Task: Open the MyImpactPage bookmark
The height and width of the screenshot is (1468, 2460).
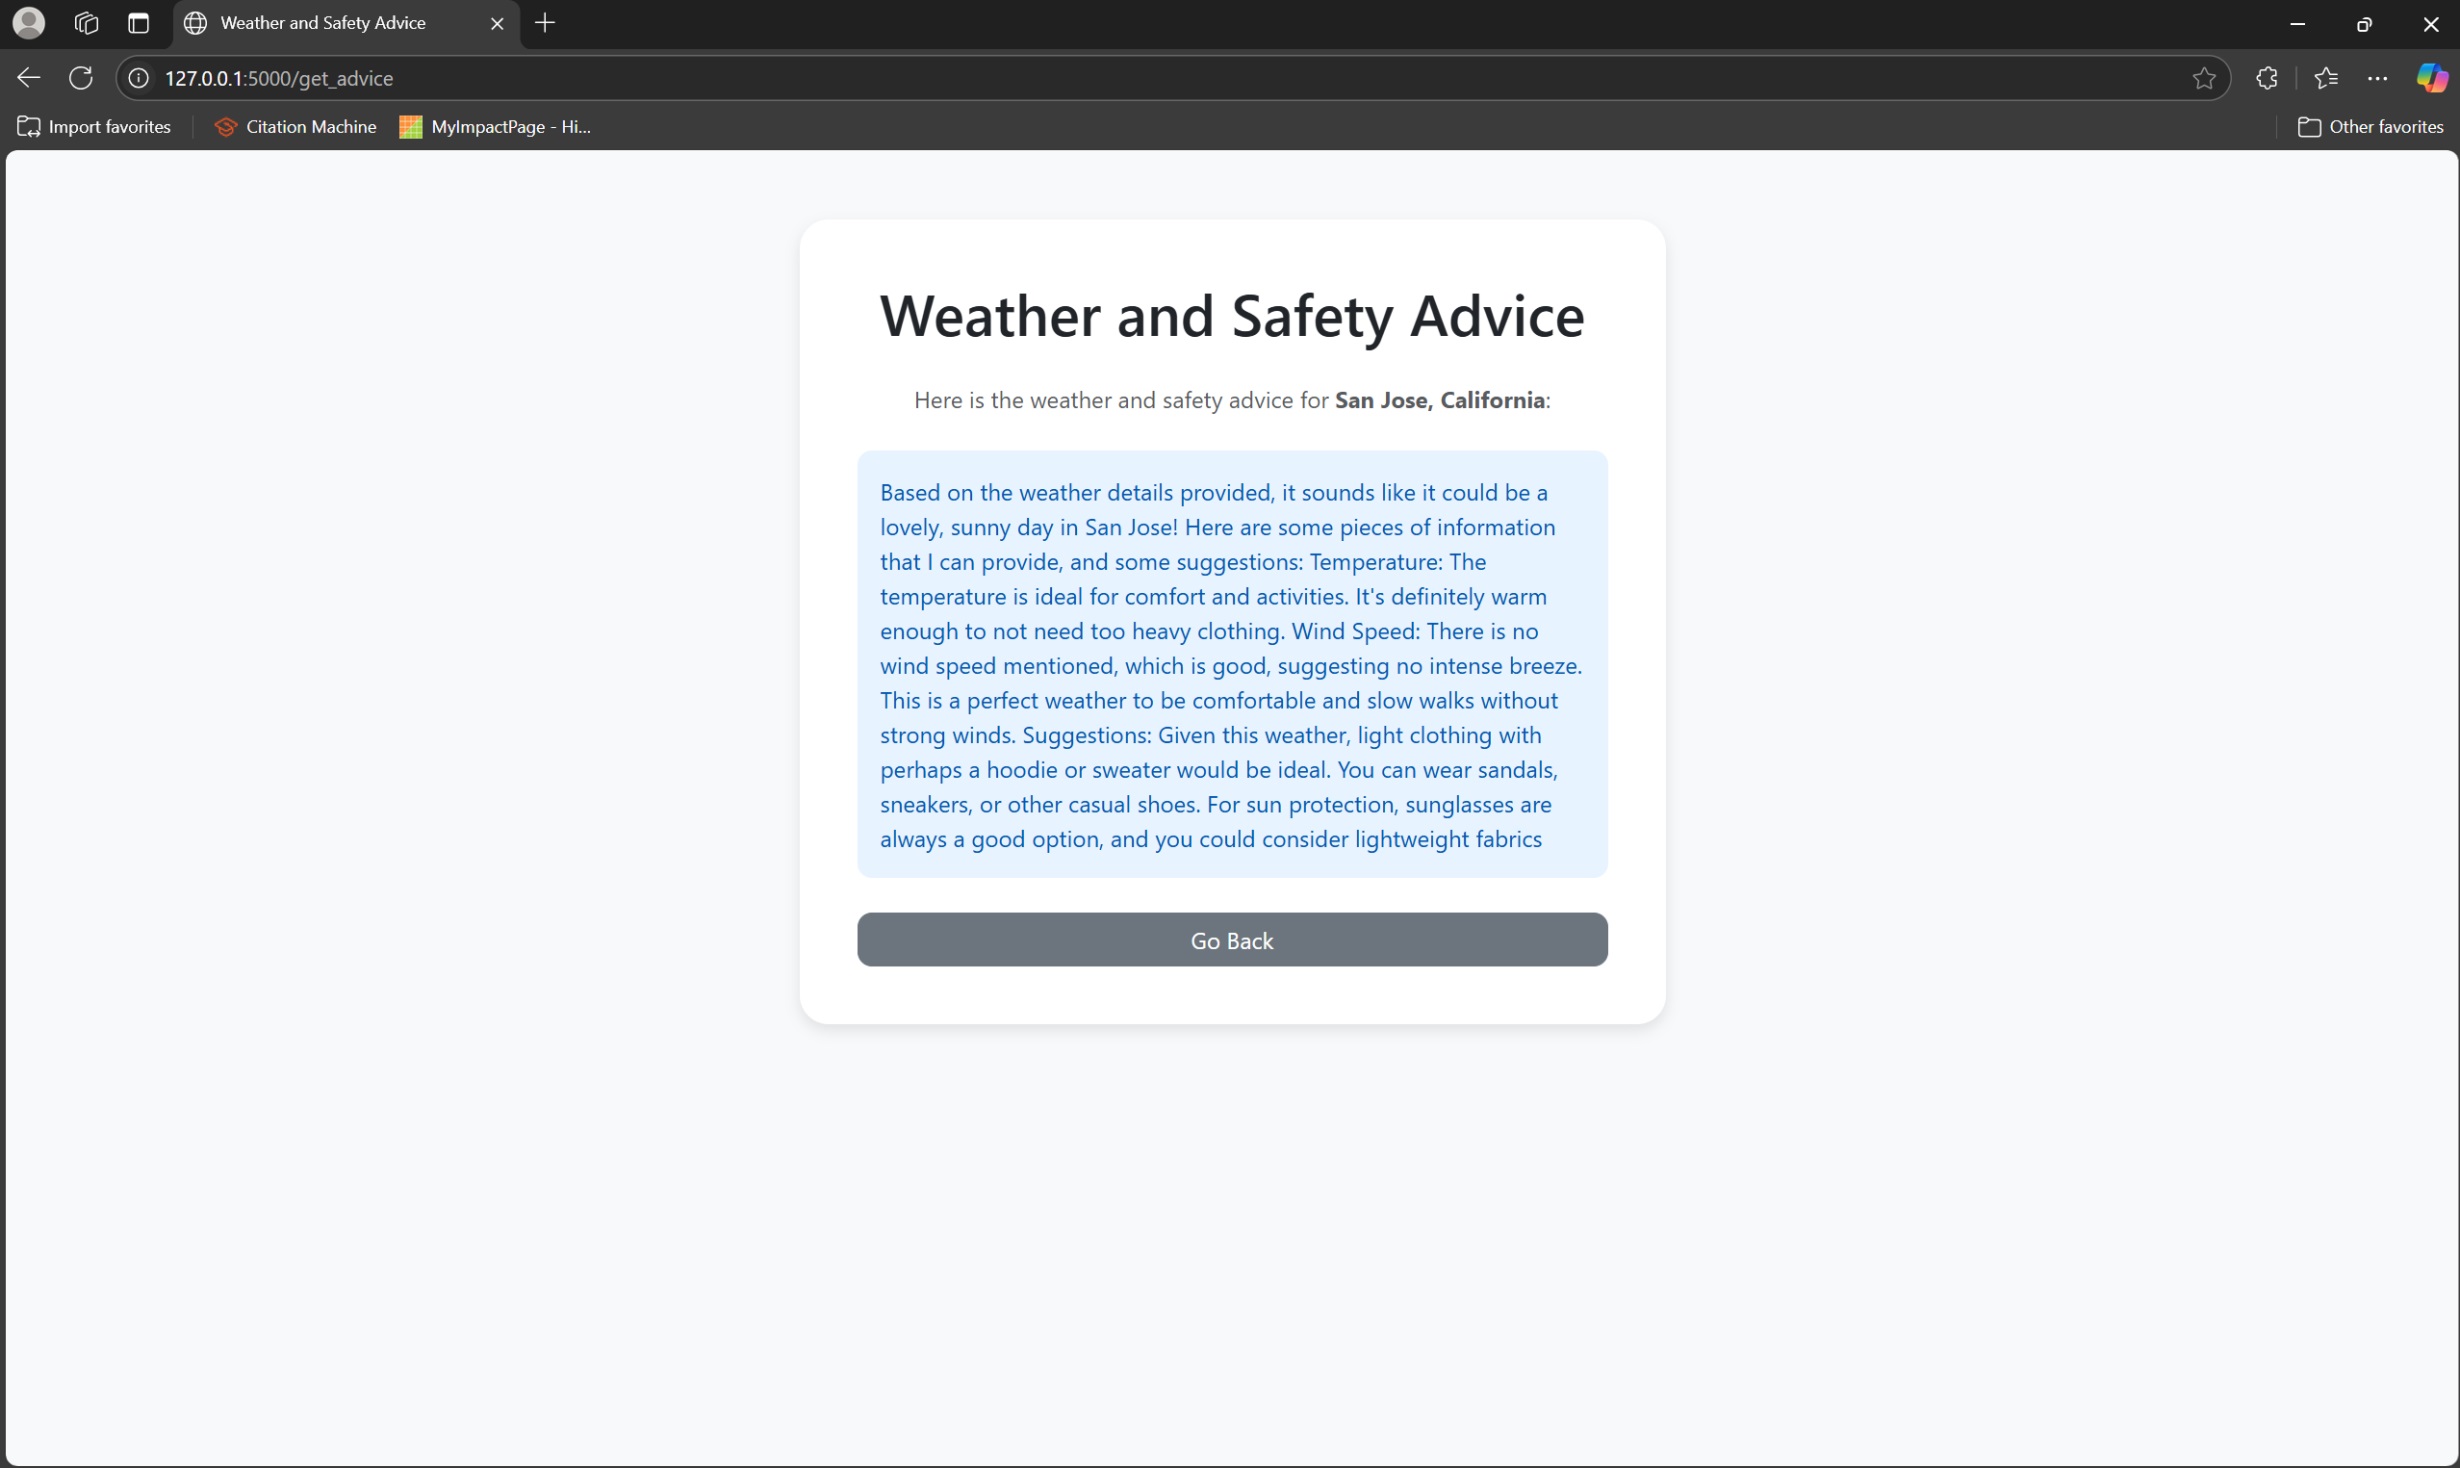Action: click(x=496, y=127)
